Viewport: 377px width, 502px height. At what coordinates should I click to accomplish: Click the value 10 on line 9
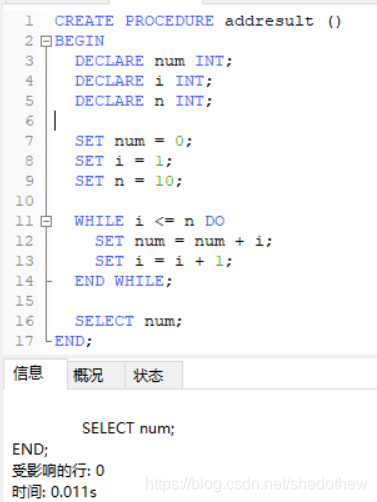coord(164,181)
